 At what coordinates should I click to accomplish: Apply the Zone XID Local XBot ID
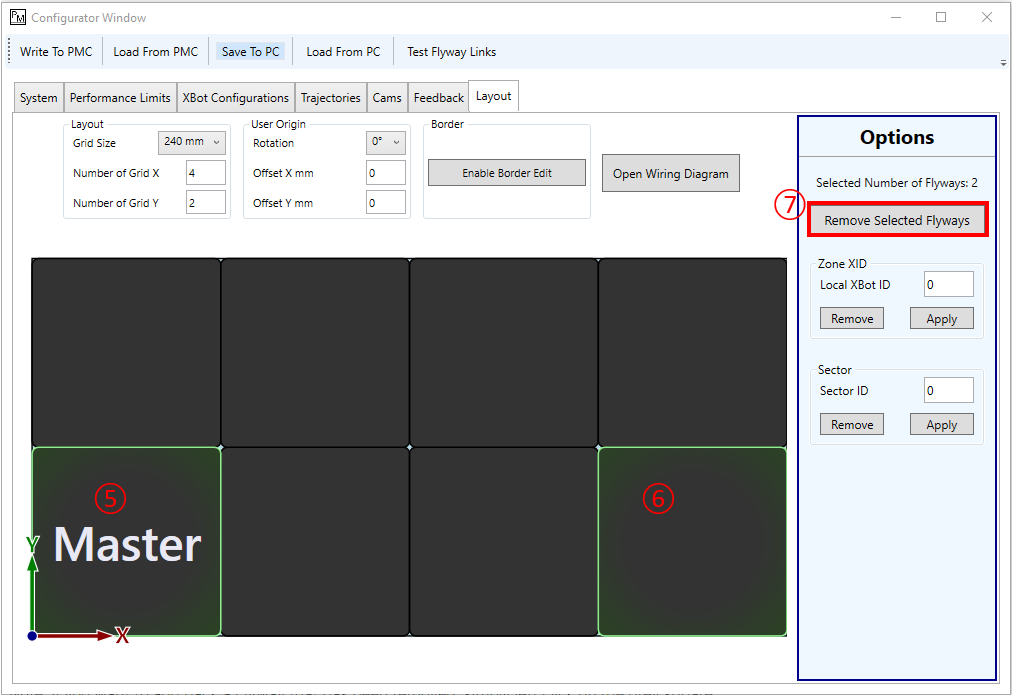pos(941,319)
